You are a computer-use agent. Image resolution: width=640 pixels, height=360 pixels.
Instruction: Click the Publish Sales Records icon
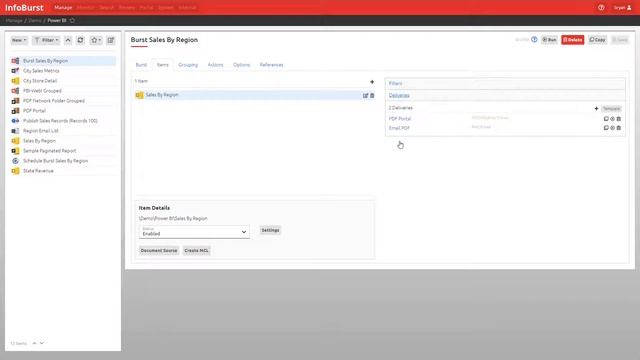click(15, 121)
